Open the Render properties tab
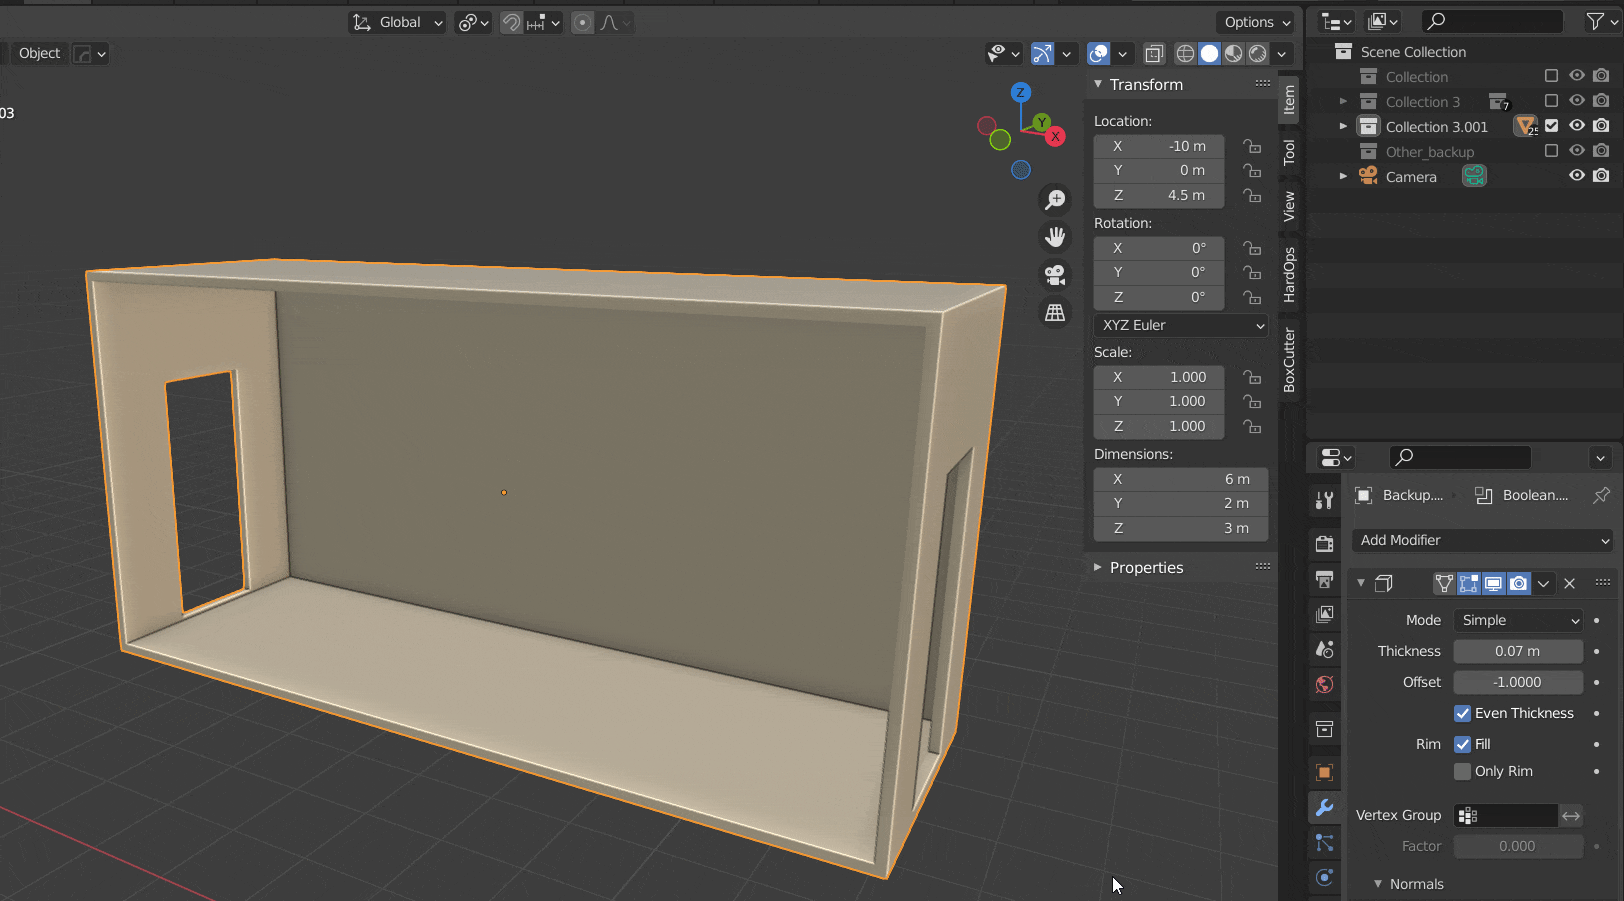The width and height of the screenshot is (1624, 901). click(x=1324, y=543)
